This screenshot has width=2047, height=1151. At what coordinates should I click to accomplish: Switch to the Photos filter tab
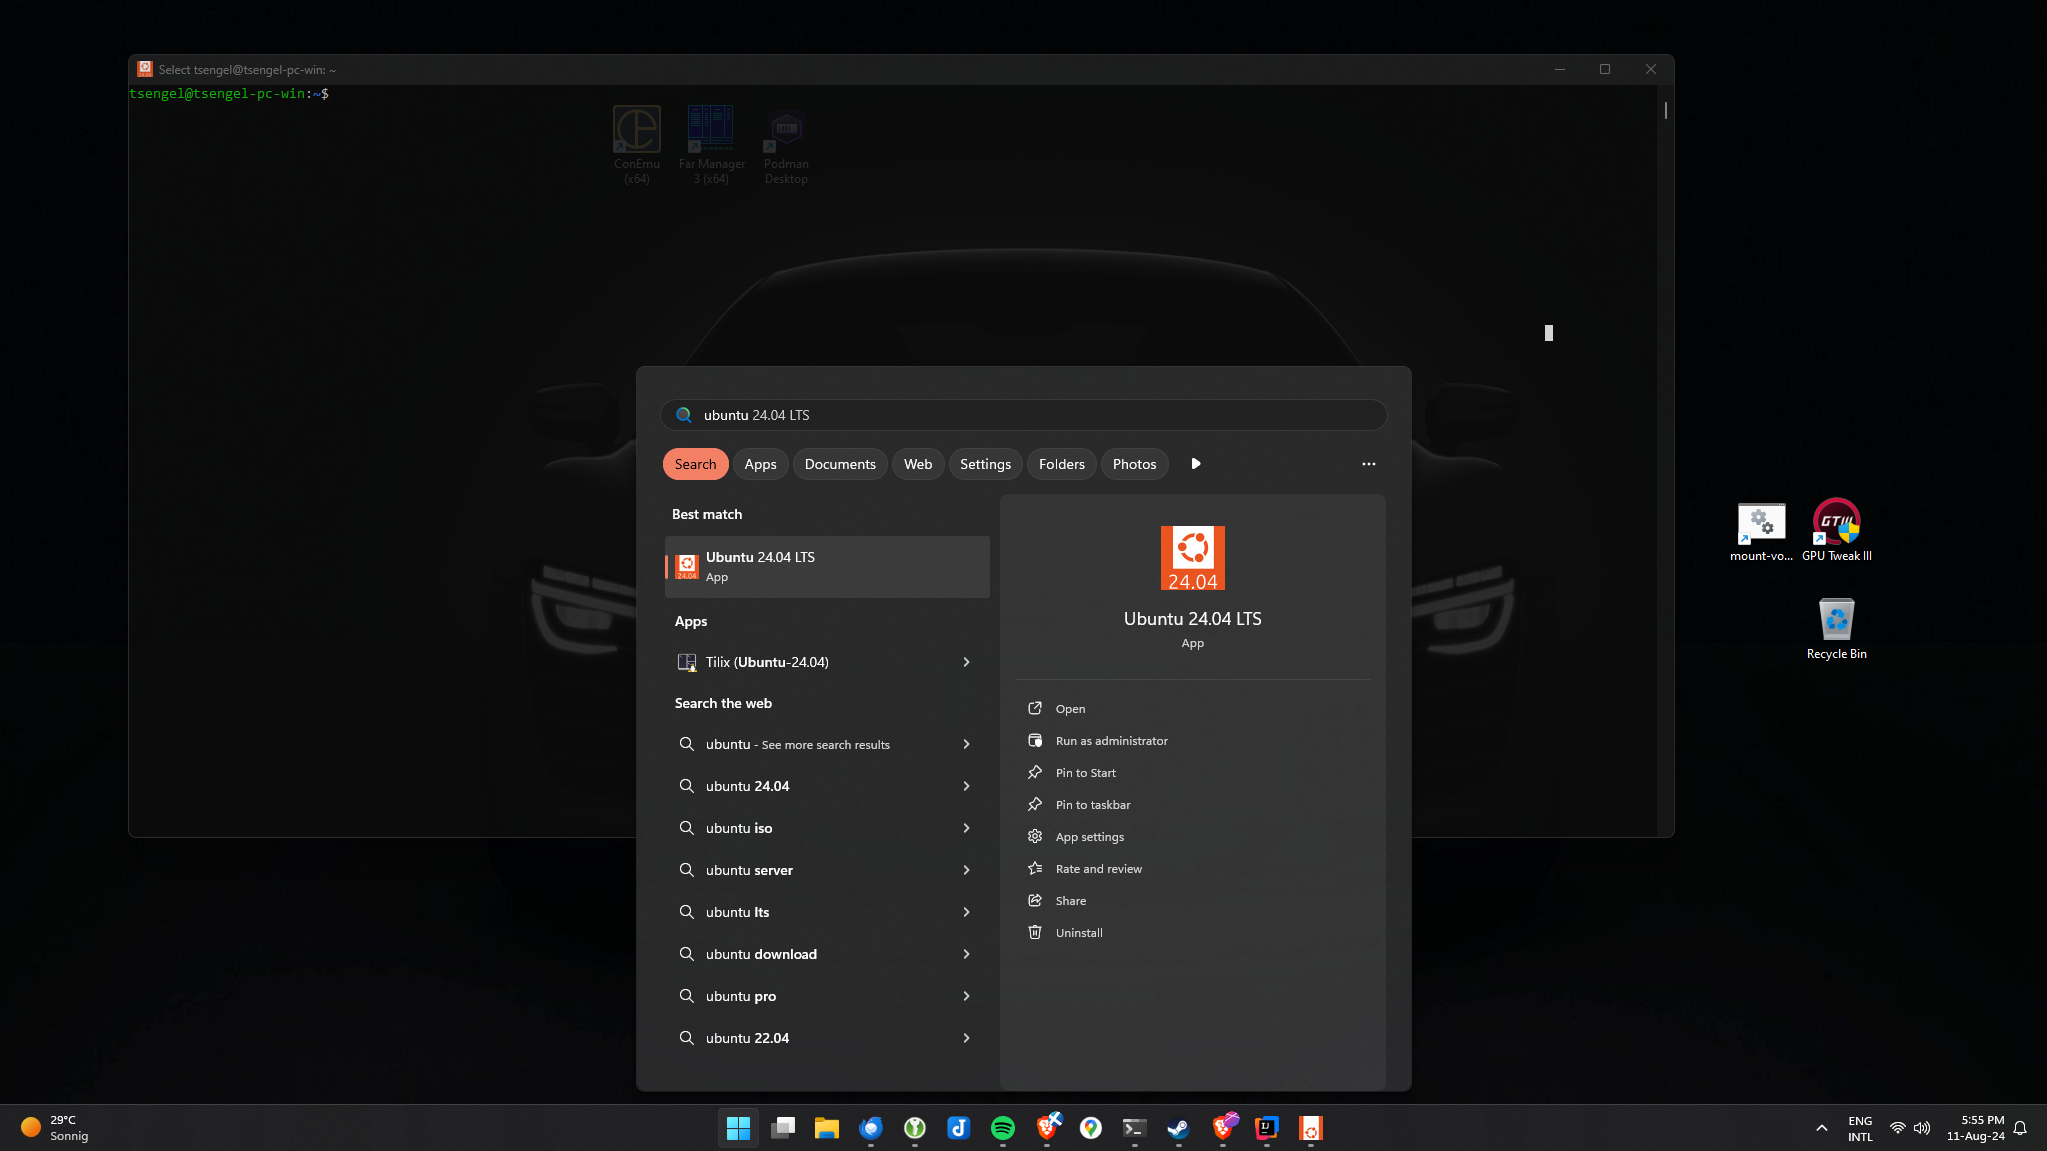tap(1134, 464)
